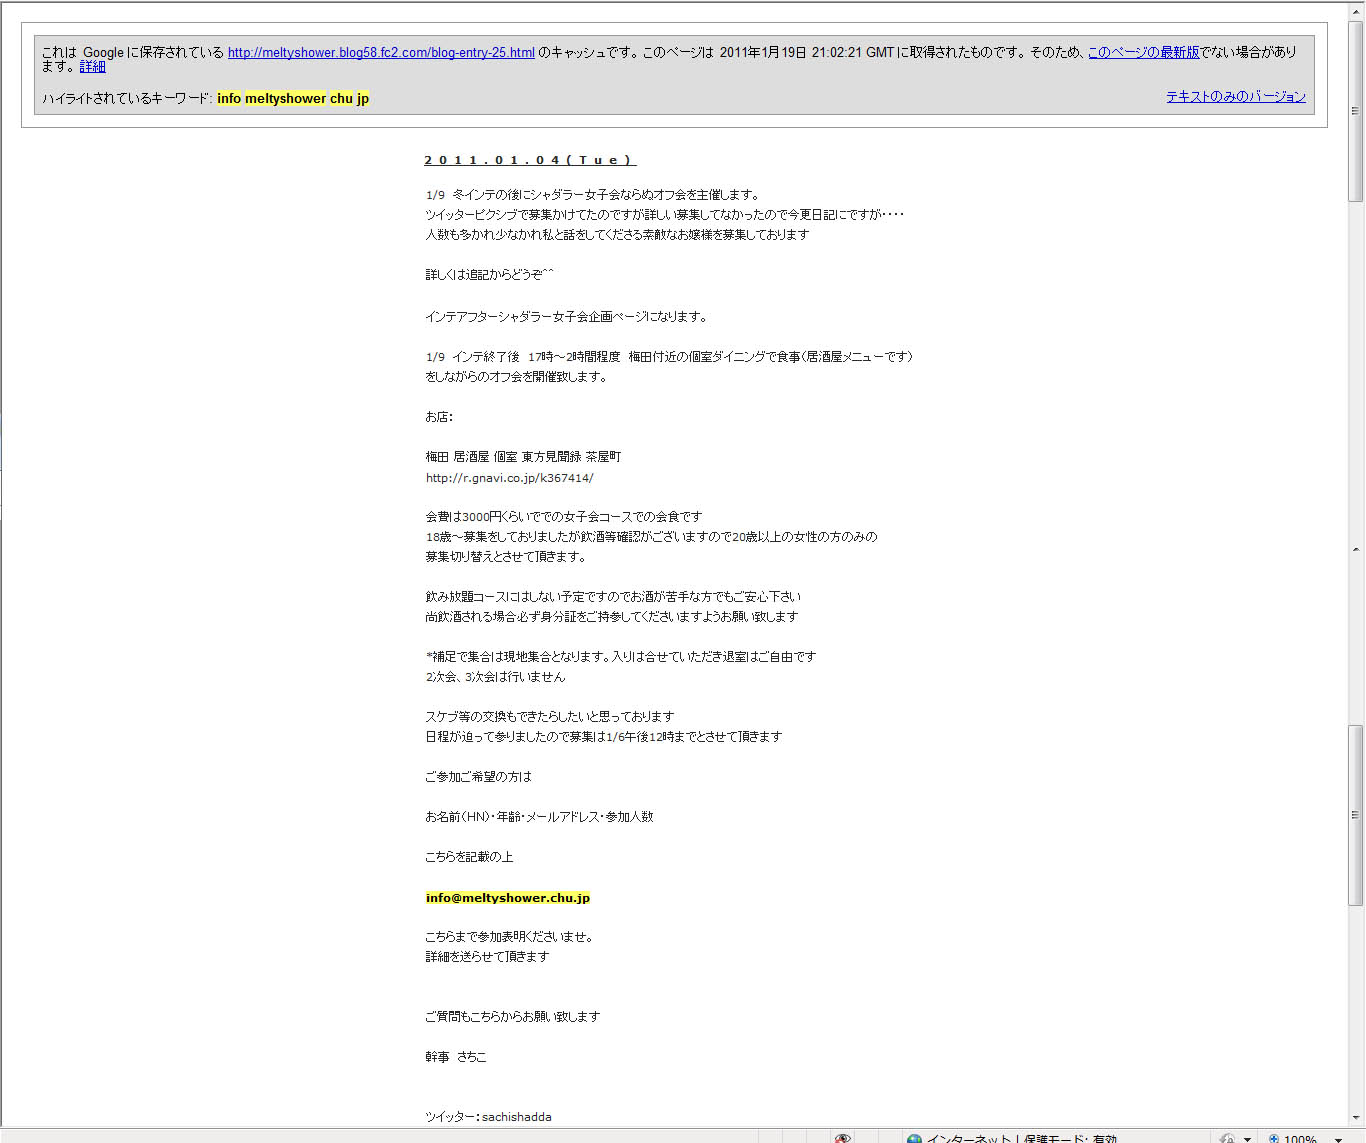The width and height of the screenshot is (1366, 1143).
Task: Click the このページの最新版 link
Action: (1143, 53)
